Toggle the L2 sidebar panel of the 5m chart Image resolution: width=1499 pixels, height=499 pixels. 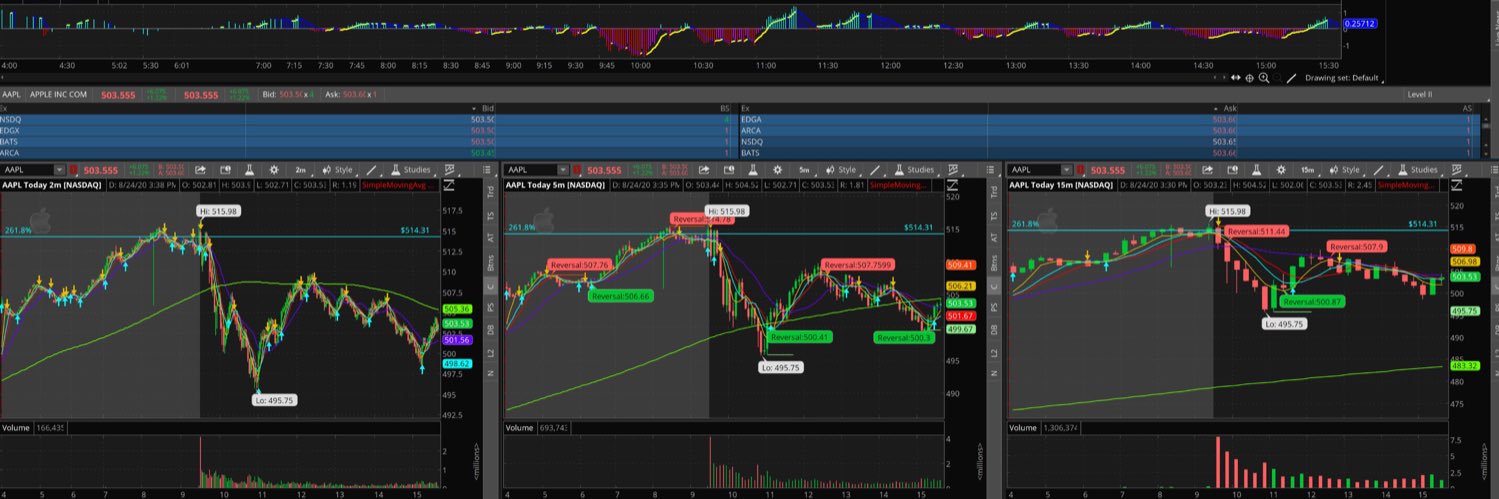point(993,351)
